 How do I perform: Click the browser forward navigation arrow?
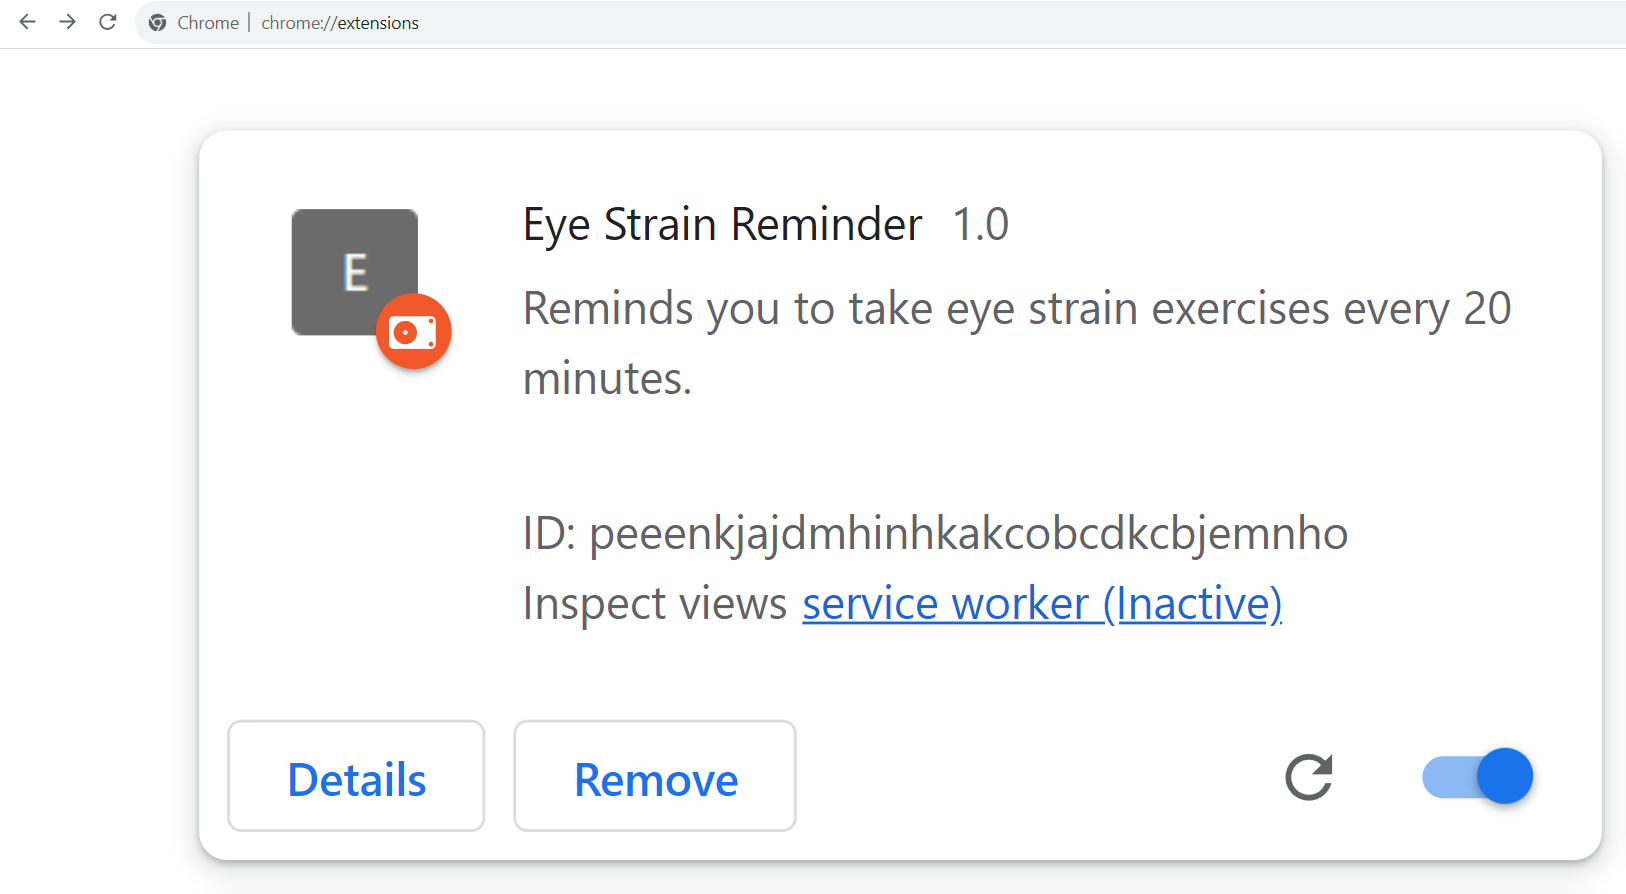coord(67,22)
